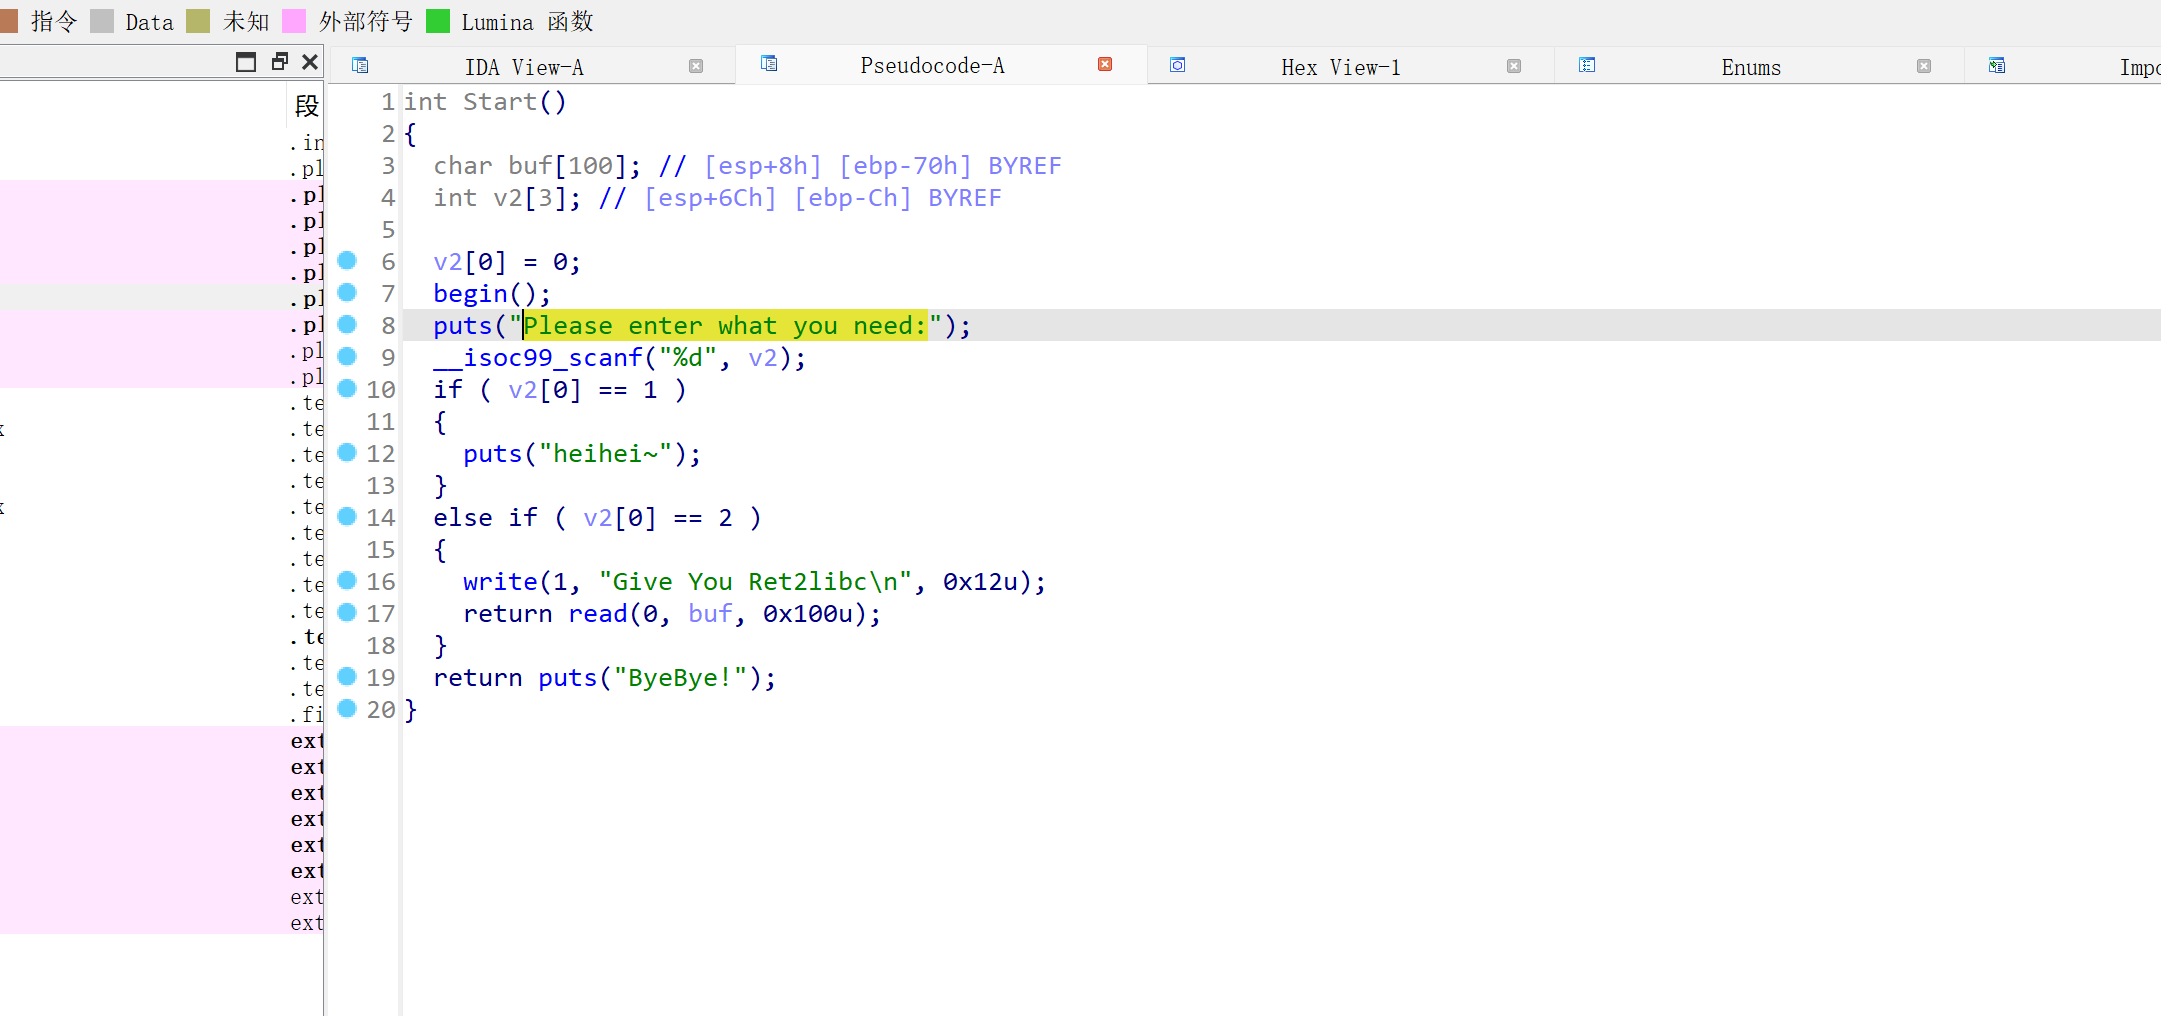The image size is (2161, 1016).
Task: Click the Enums tab icon
Action: [1587, 66]
